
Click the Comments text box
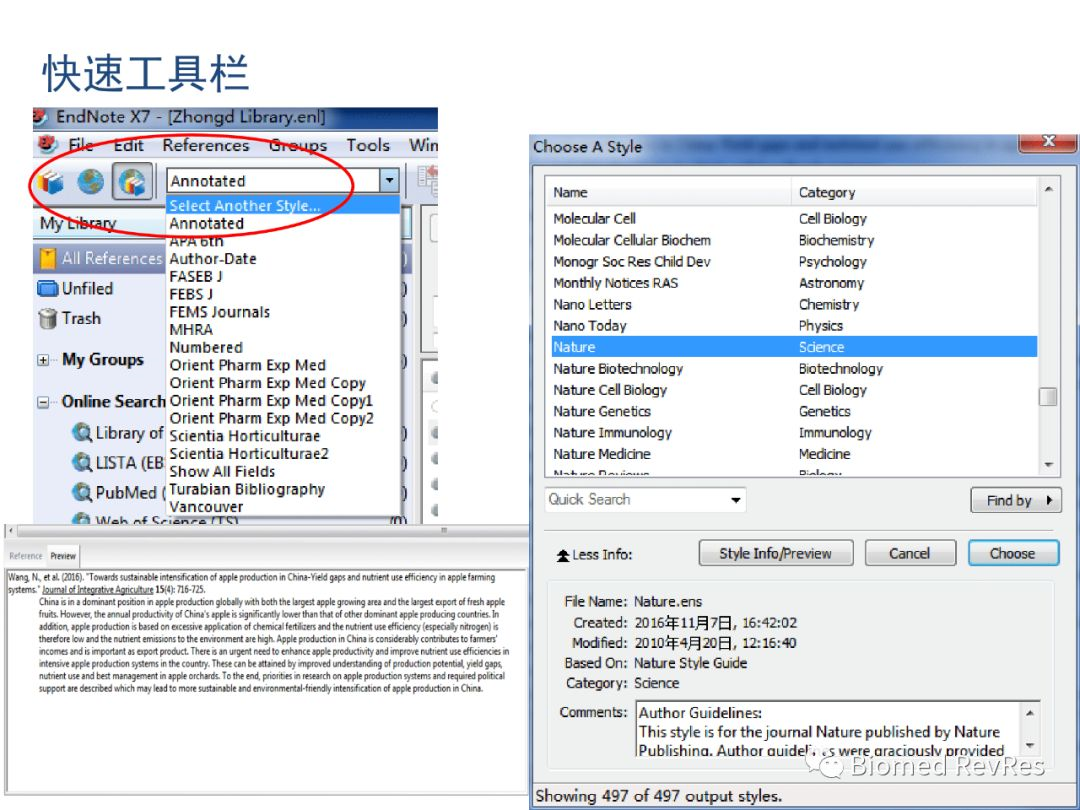pos(829,729)
